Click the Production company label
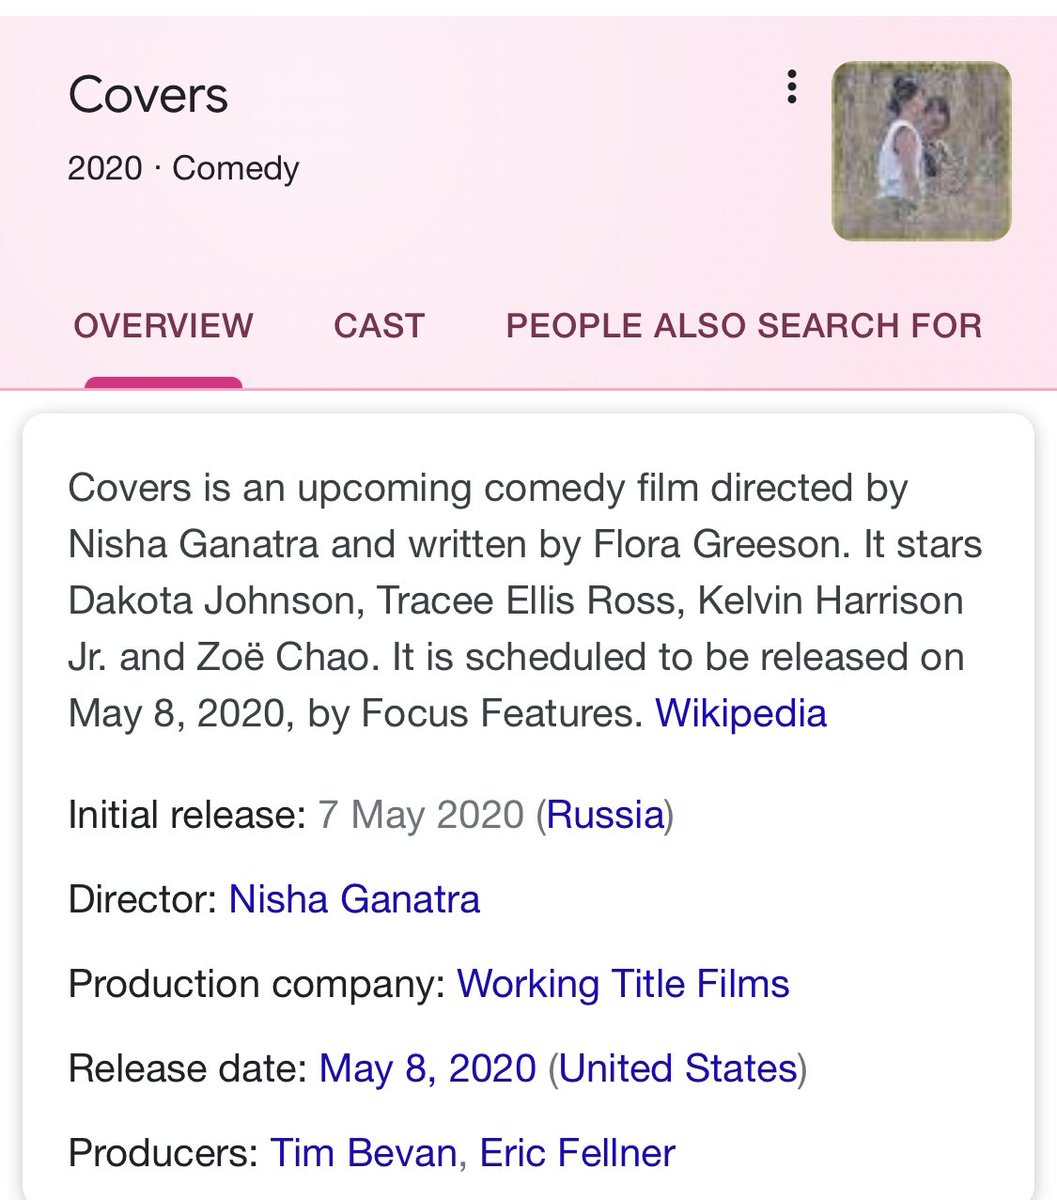Screen dimensions: 1057x1200 coord(257,984)
